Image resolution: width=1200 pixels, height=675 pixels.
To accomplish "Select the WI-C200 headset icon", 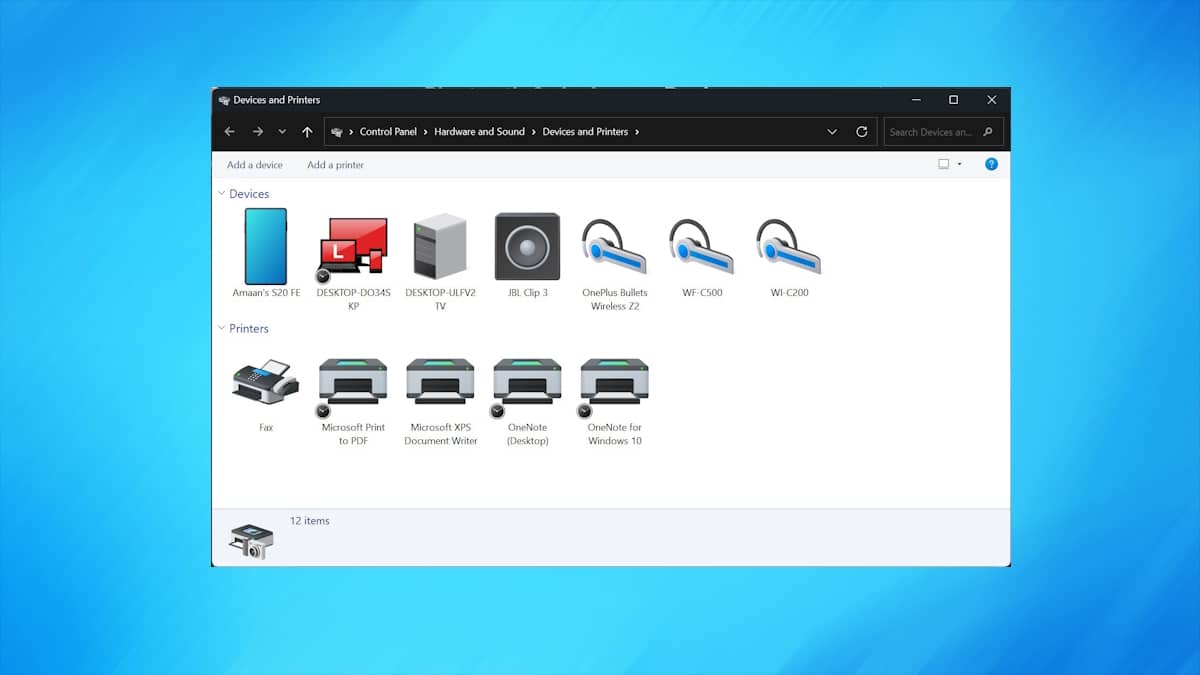I will 789,247.
